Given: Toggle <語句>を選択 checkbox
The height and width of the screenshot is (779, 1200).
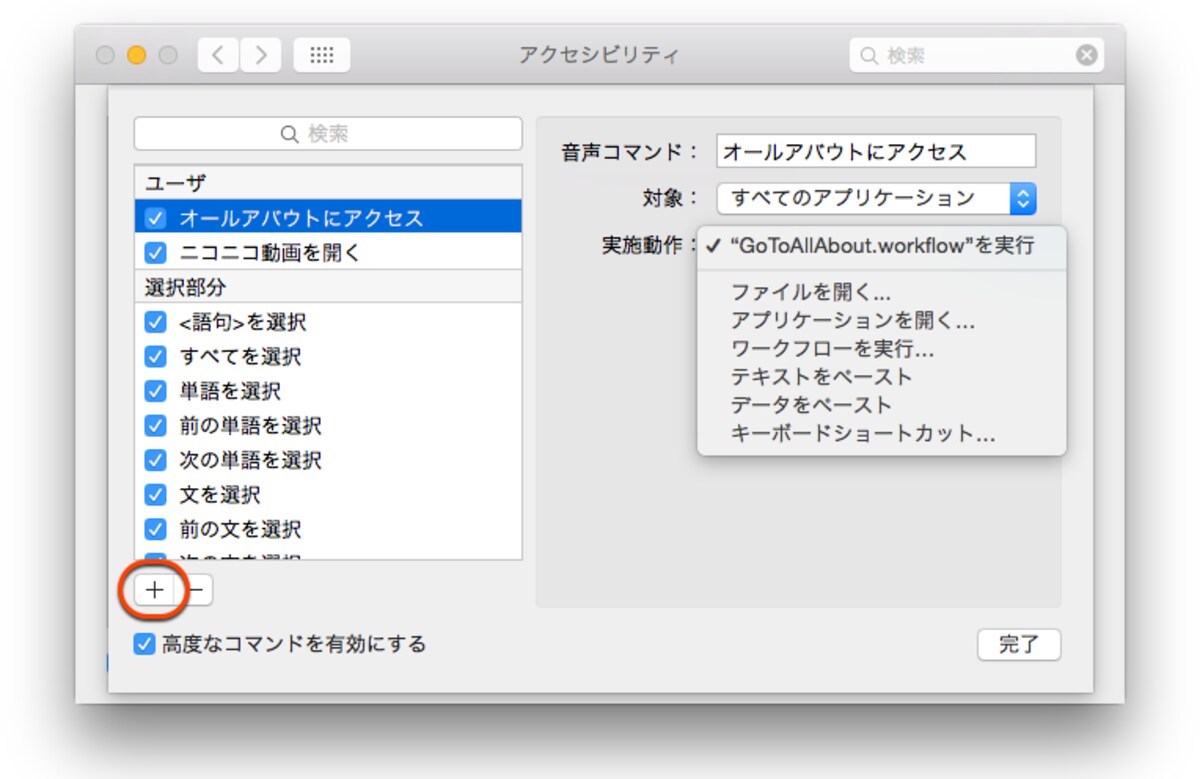Looking at the screenshot, I should [x=155, y=322].
